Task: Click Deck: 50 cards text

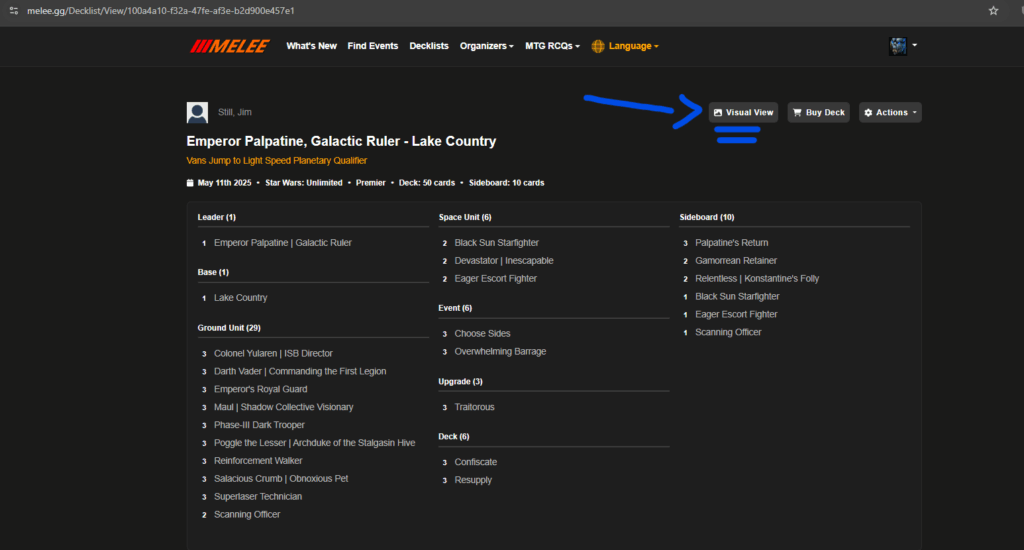Action: 426,183
